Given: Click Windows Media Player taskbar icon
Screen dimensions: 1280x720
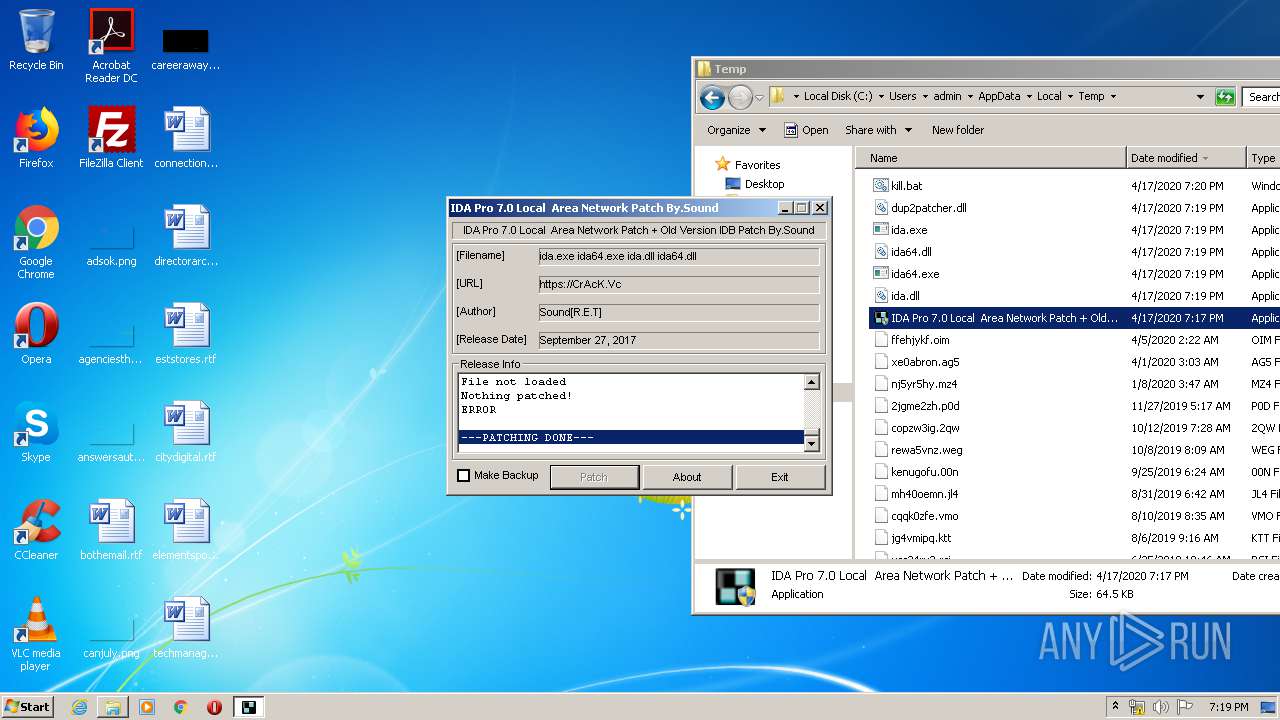Looking at the screenshot, I should pos(147,707).
